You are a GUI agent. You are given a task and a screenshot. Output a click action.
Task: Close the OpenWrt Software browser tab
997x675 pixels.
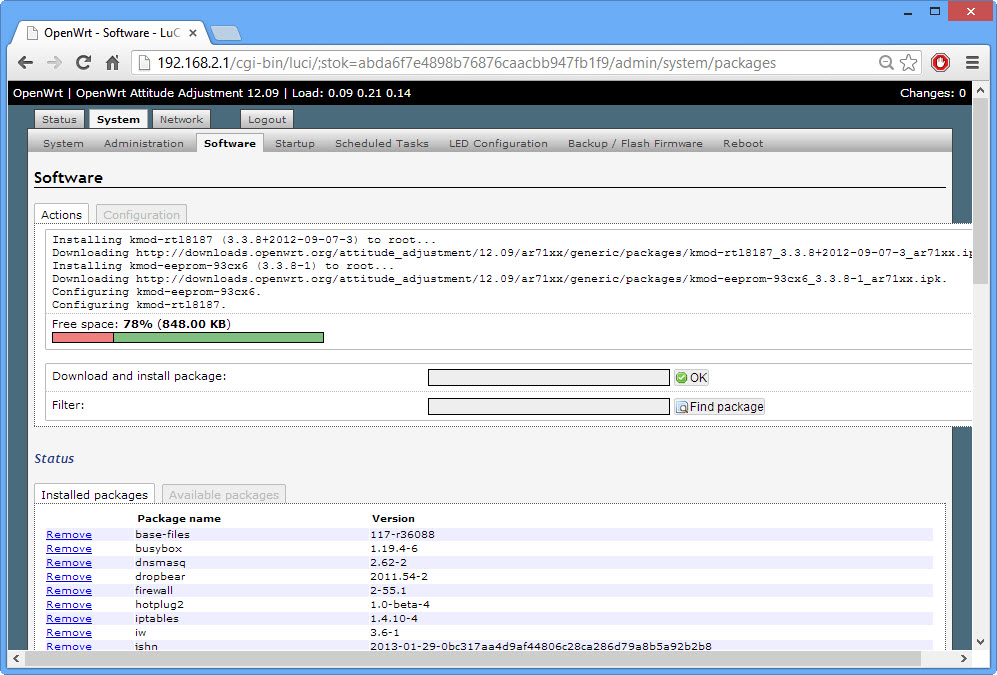coord(193,33)
